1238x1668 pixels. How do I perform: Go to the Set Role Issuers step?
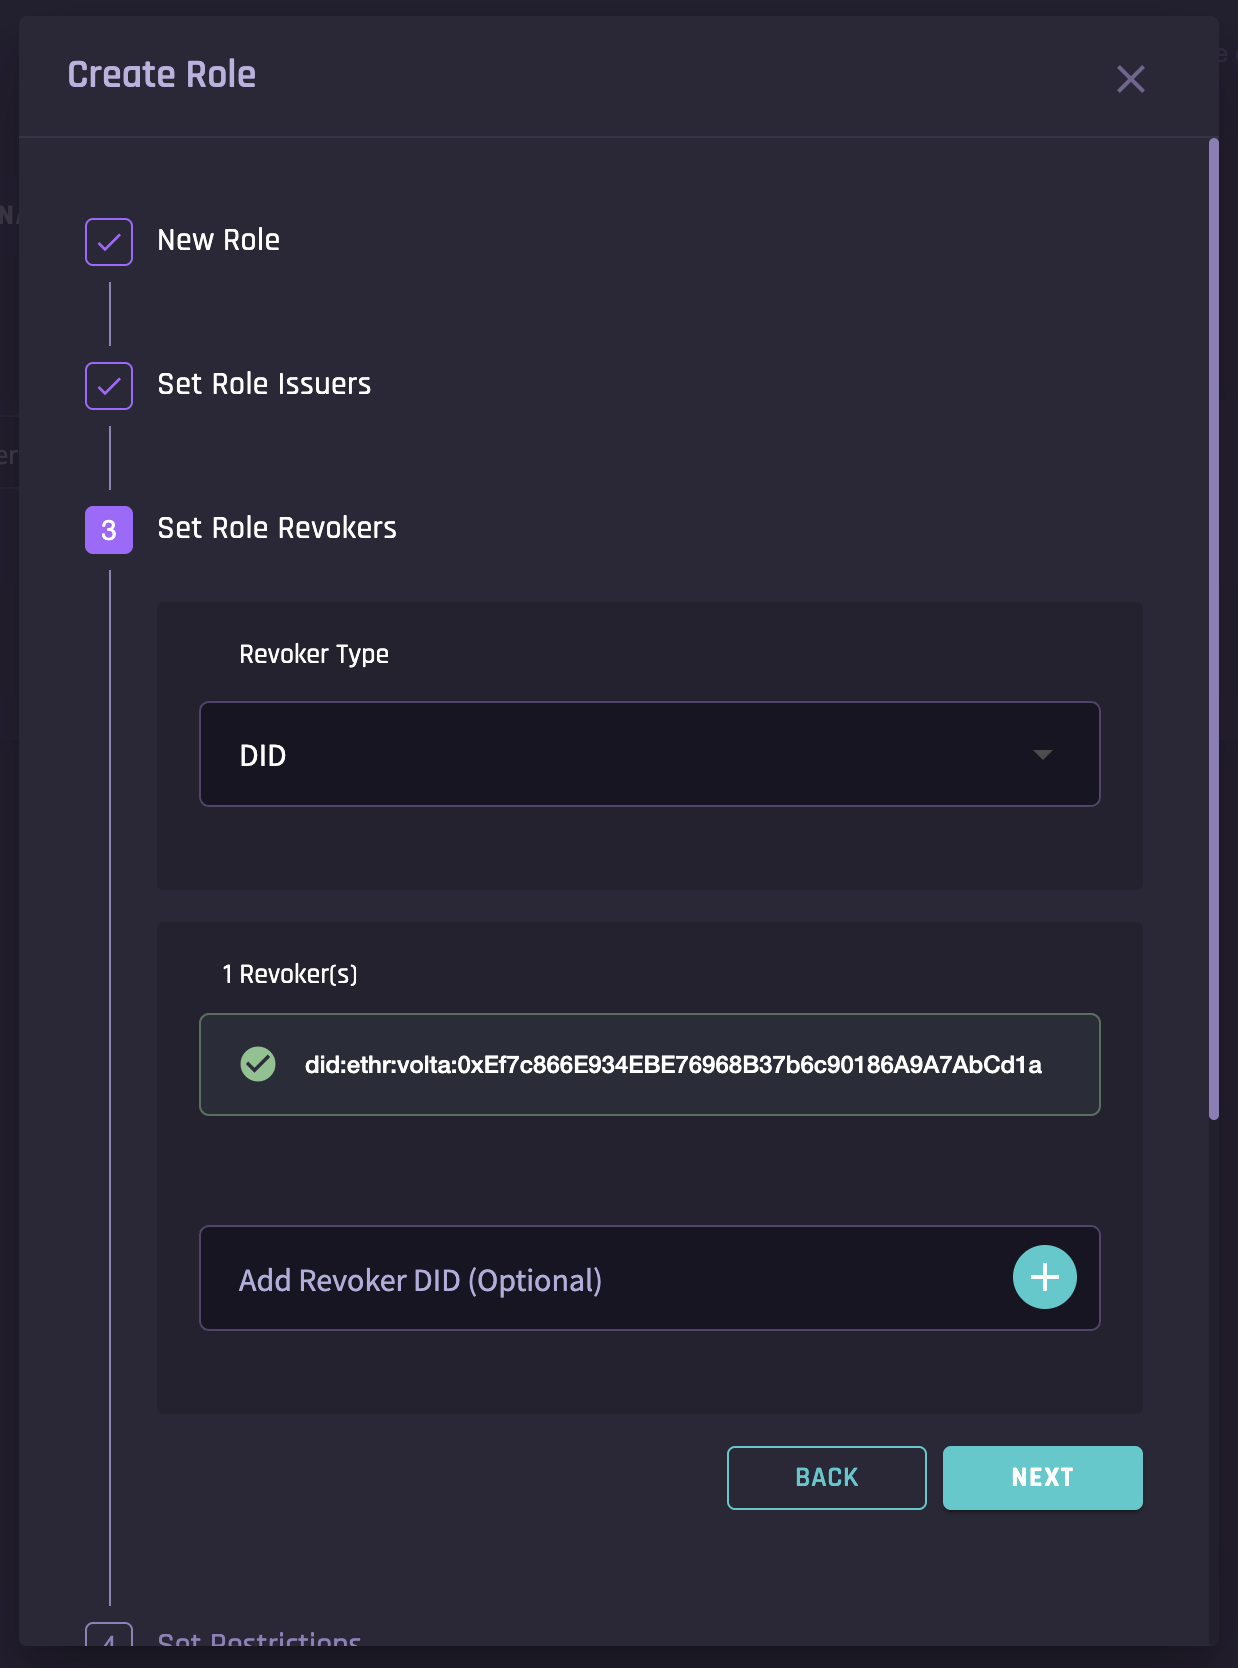tap(264, 384)
